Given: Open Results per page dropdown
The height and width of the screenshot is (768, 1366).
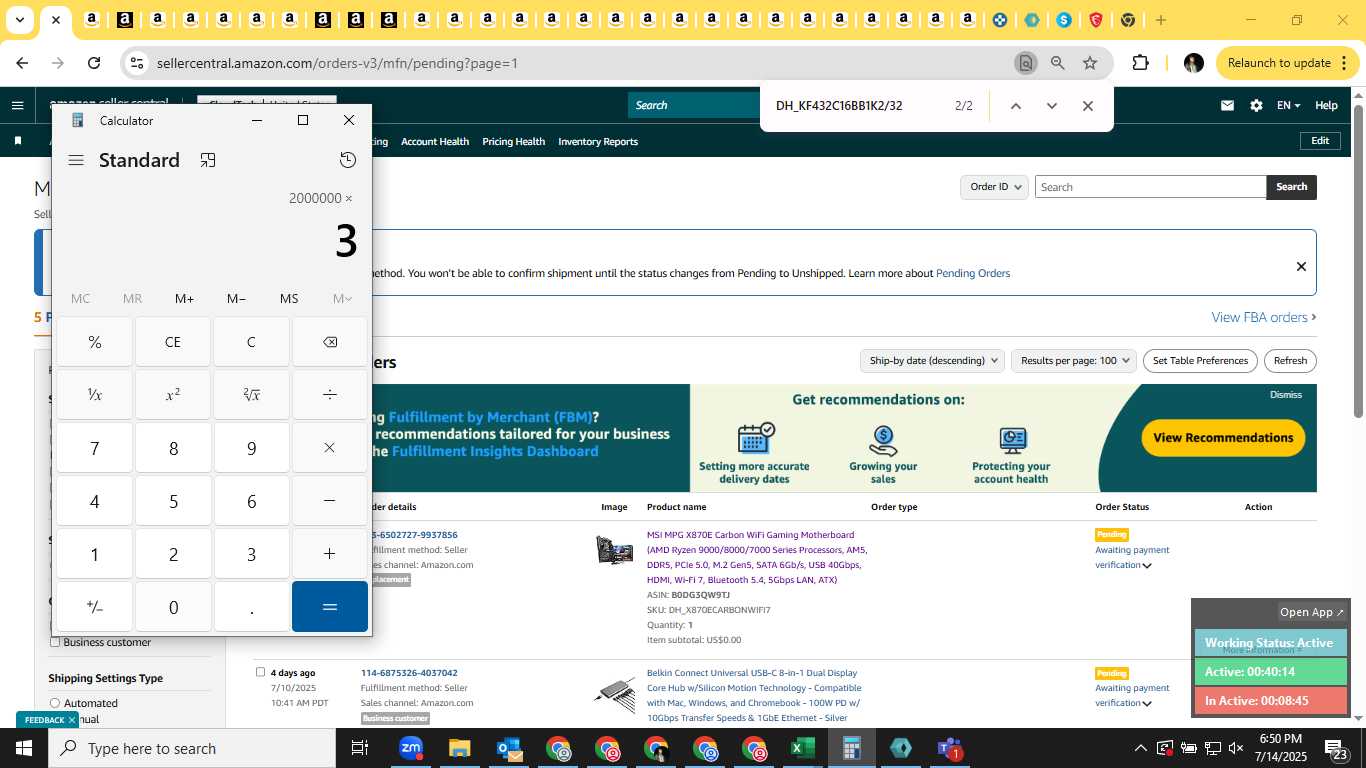Looking at the screenshot, I should point(1074,360).
